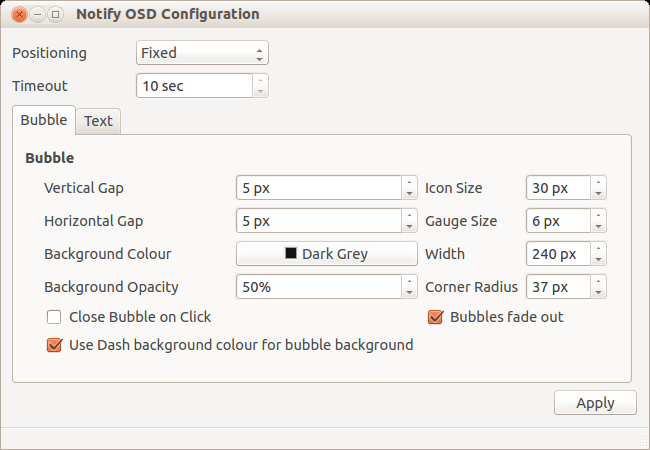Decrease the Corner Radius value
The image size is (650, 450).
[x=598, y=293]
